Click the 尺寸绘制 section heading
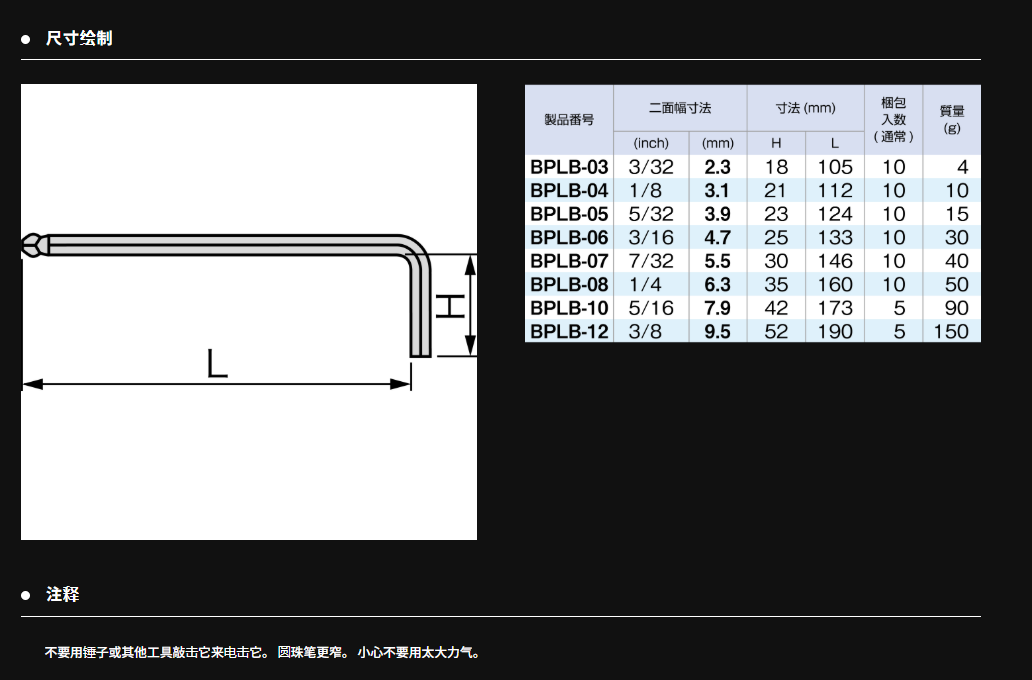The image size is (1032, 680). point(79,39)
